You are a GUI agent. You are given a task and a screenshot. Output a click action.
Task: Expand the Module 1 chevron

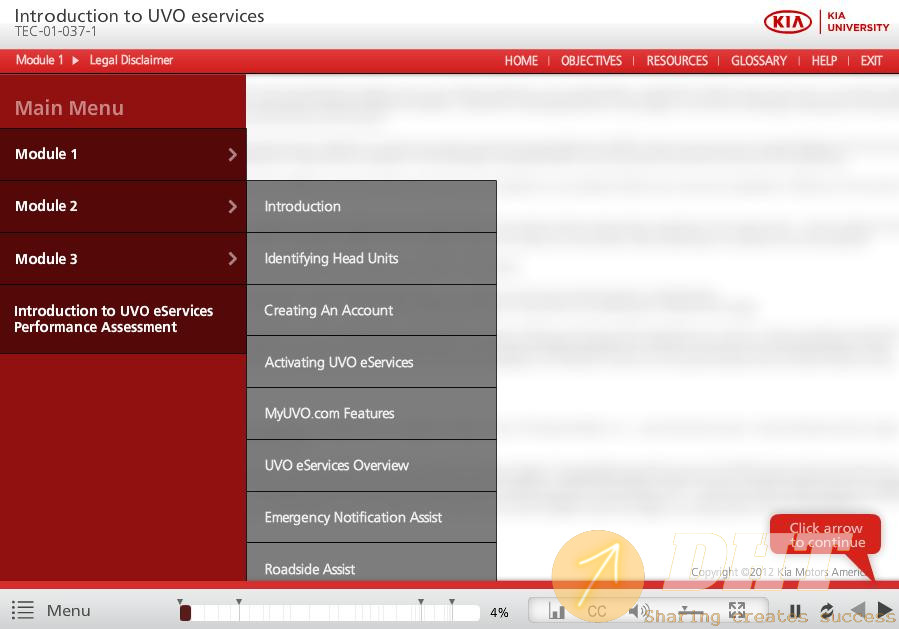click(232, 154)
